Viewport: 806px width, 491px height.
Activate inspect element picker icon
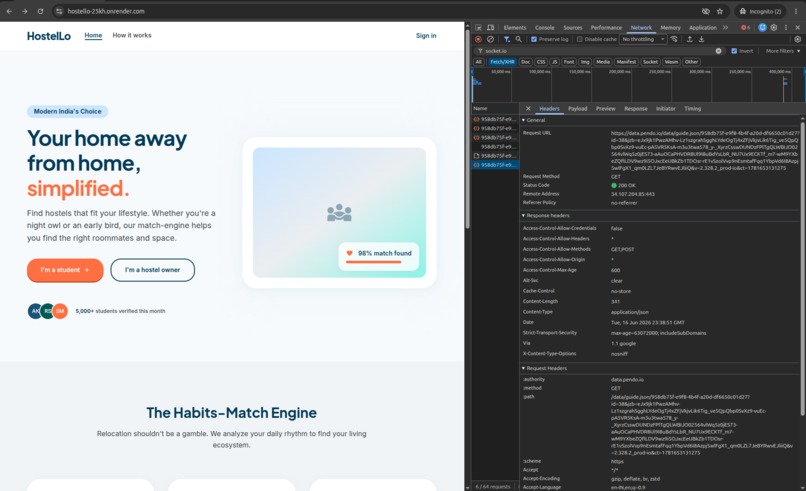[479, 27]
